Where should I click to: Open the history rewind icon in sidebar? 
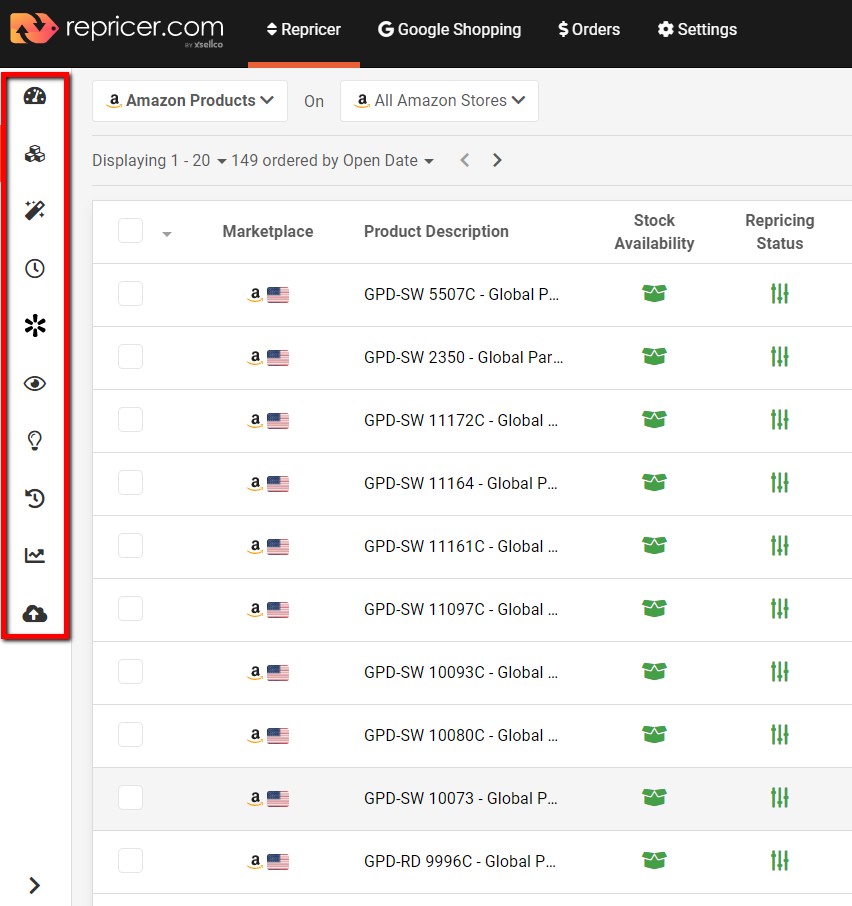coord(35,498)
